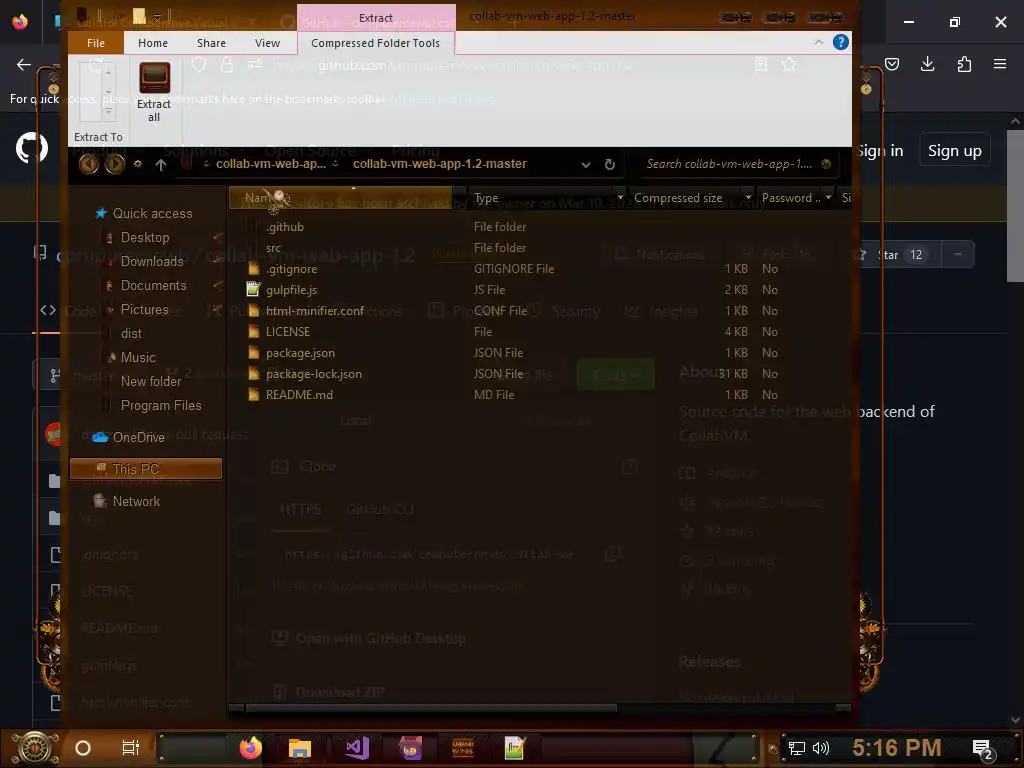This screenshot has width=1024, height=768.
Task: Click GitHub Sign in link
Action: (880, 151)
